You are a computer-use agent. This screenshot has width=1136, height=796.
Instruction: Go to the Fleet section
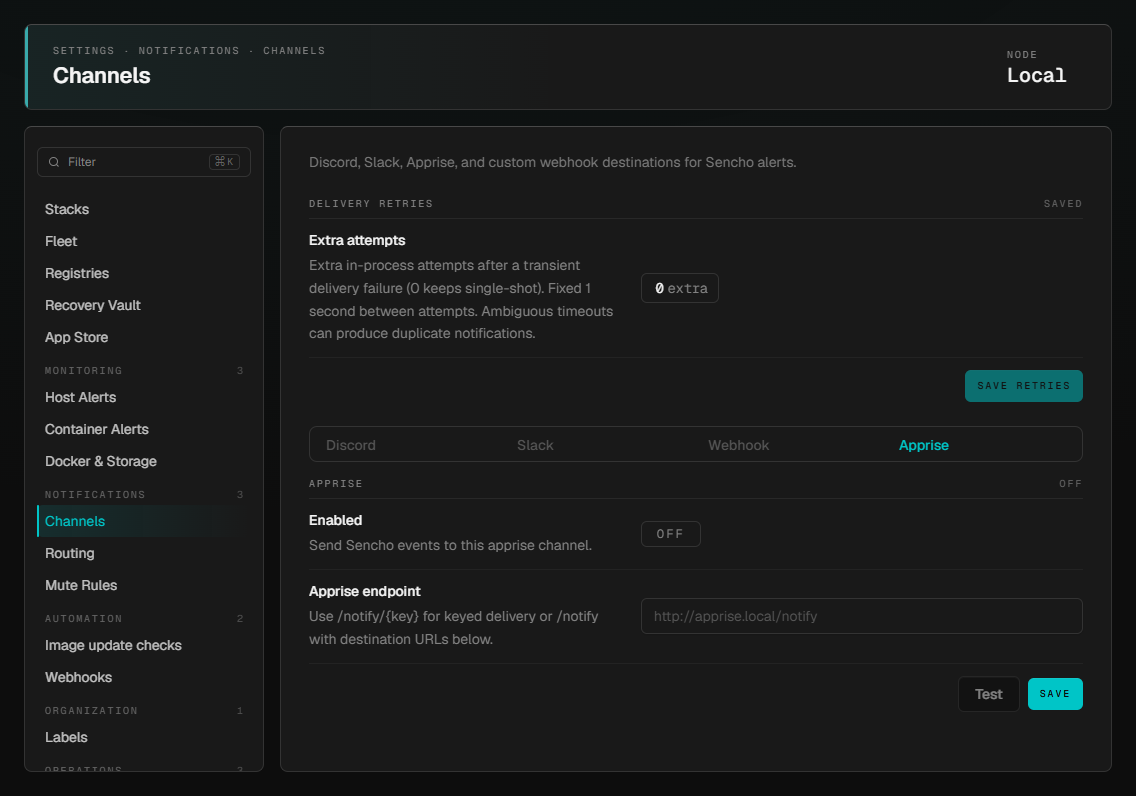point(61,241)
